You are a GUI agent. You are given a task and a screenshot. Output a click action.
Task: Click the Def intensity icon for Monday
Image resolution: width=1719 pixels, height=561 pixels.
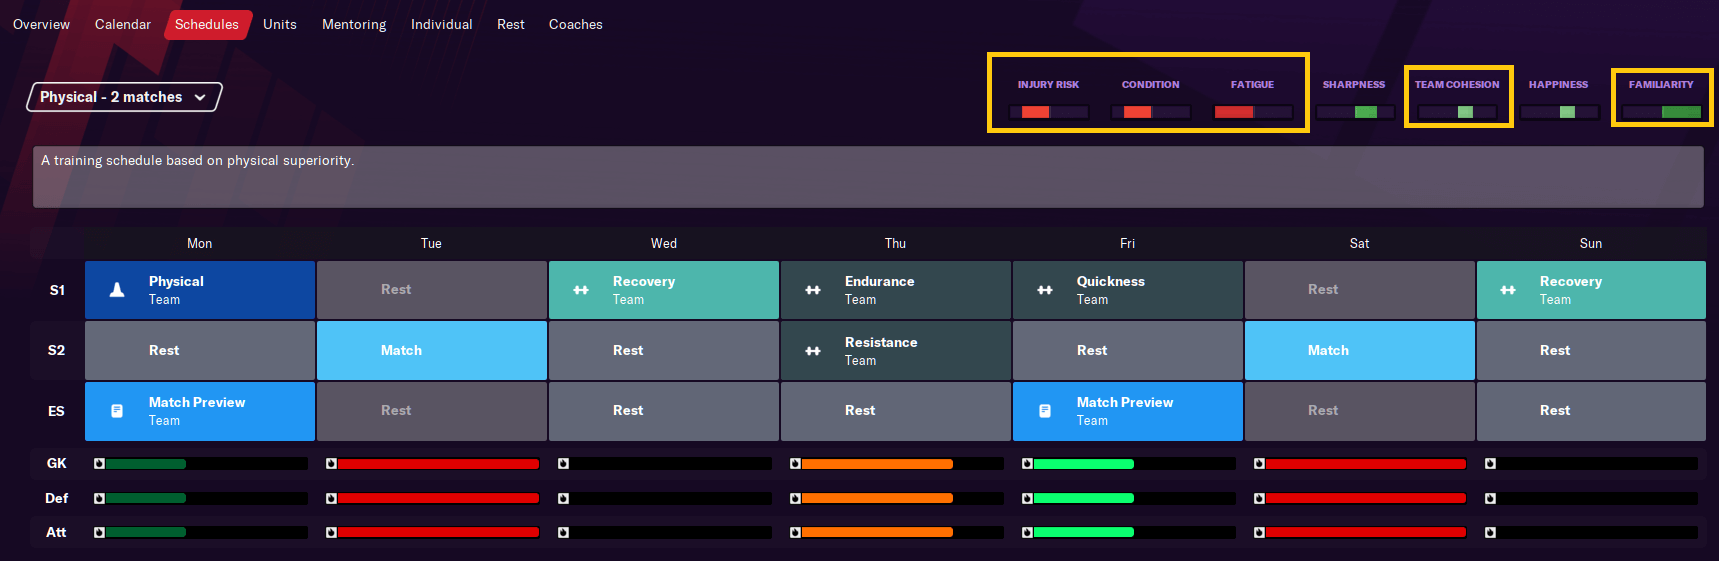click(99, 498)
